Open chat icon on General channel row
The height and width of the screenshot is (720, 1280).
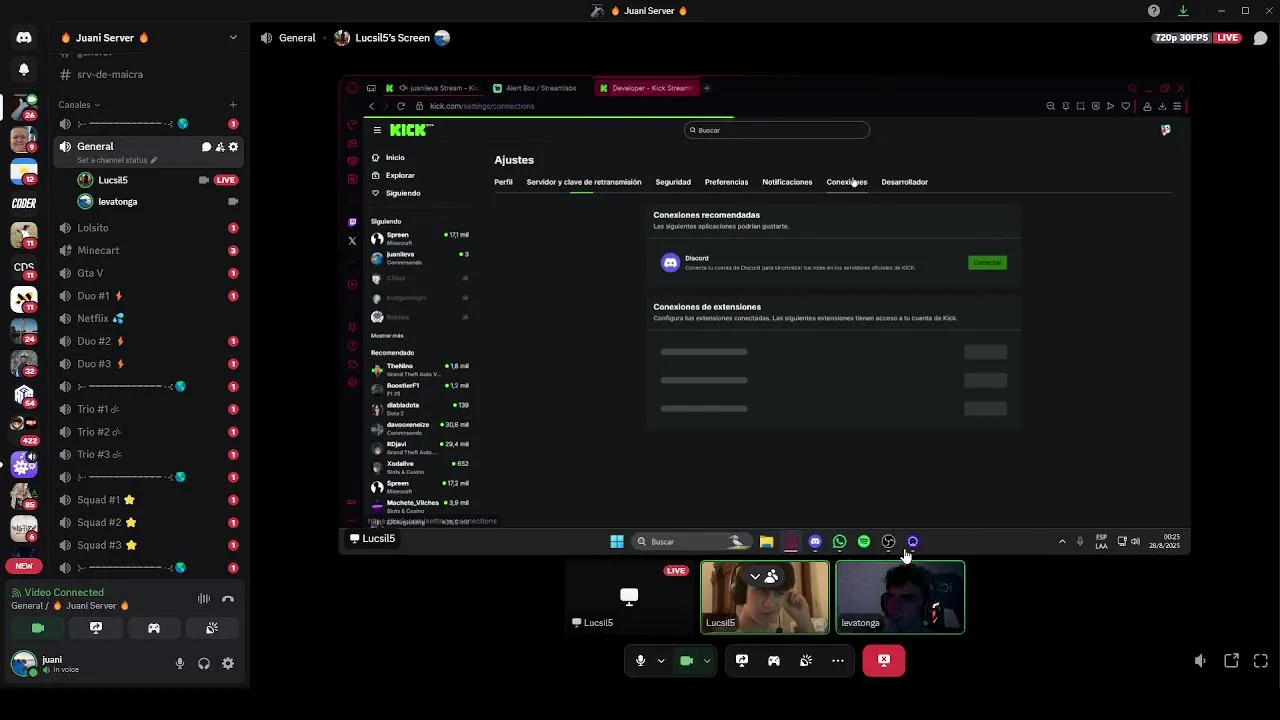(206, 147)
